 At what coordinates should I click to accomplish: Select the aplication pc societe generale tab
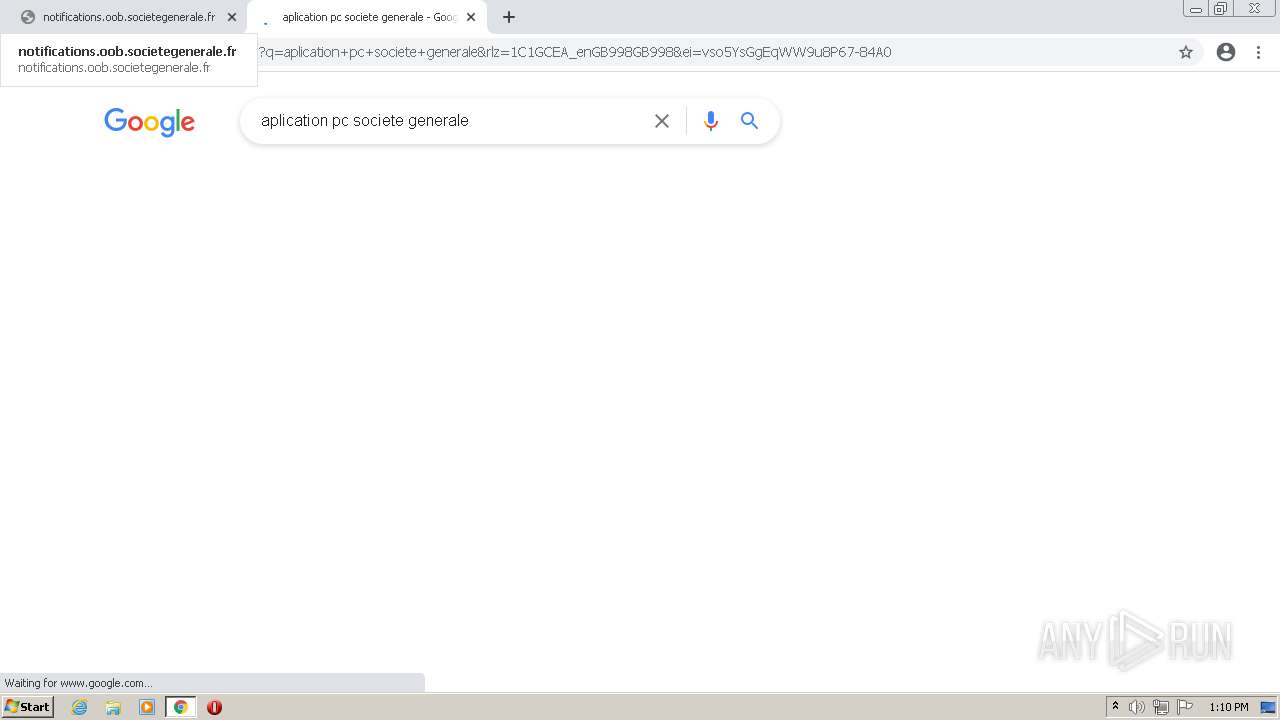coord(367,17)
